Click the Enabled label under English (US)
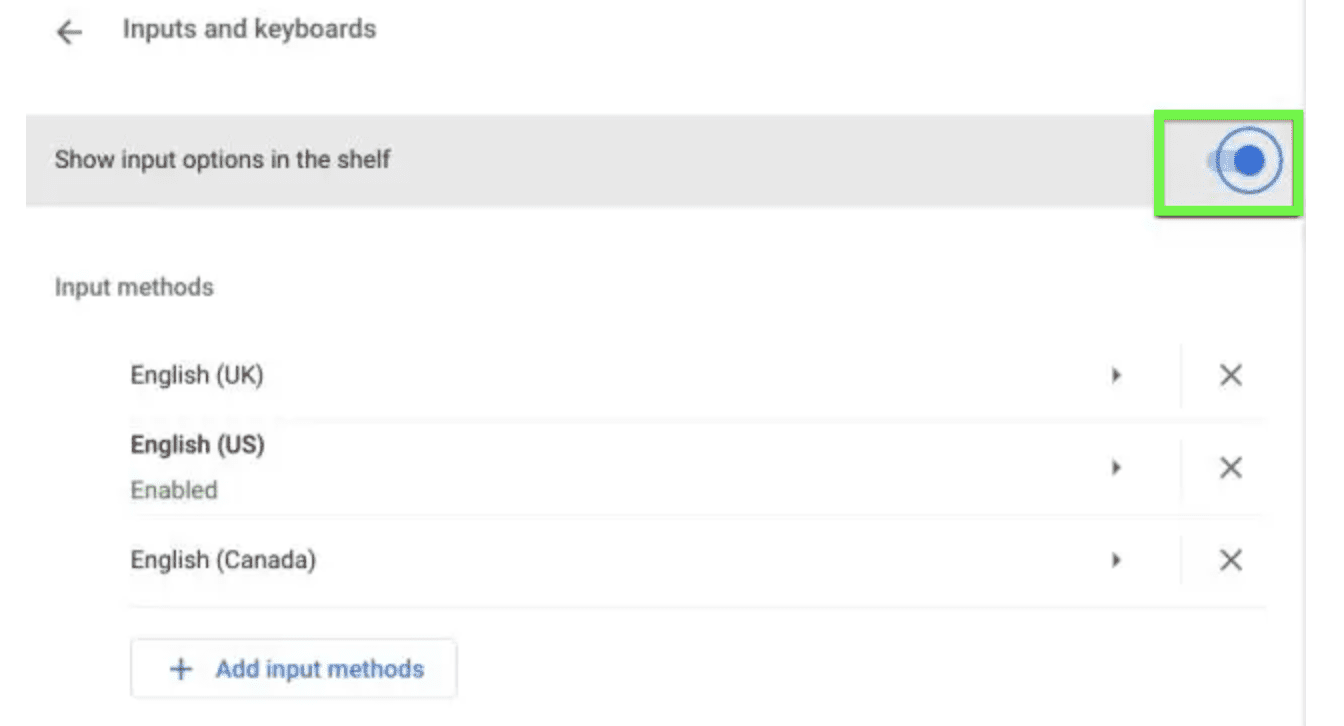 coord(174,490)
